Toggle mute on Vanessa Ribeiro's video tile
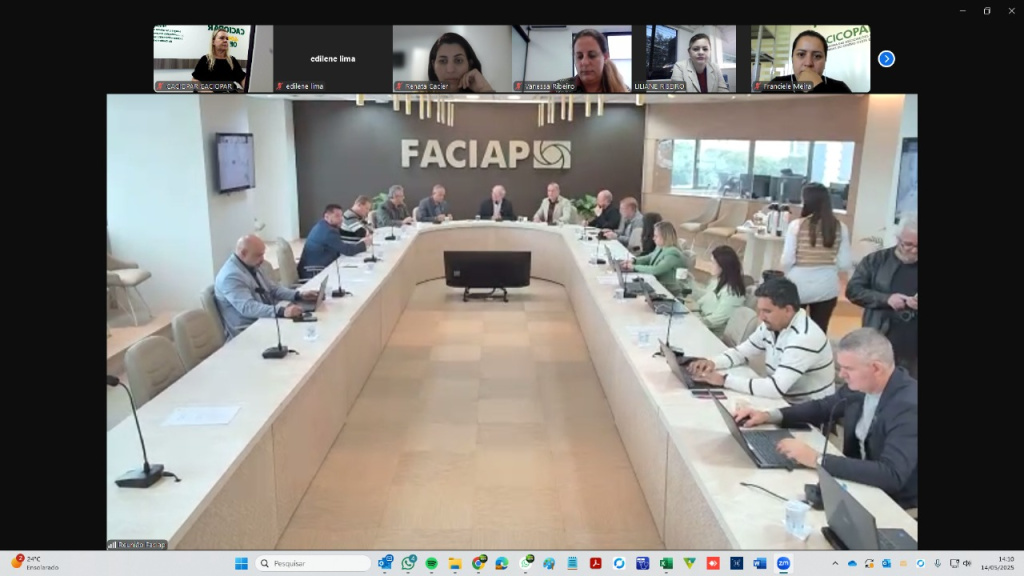 pos(519,85)
